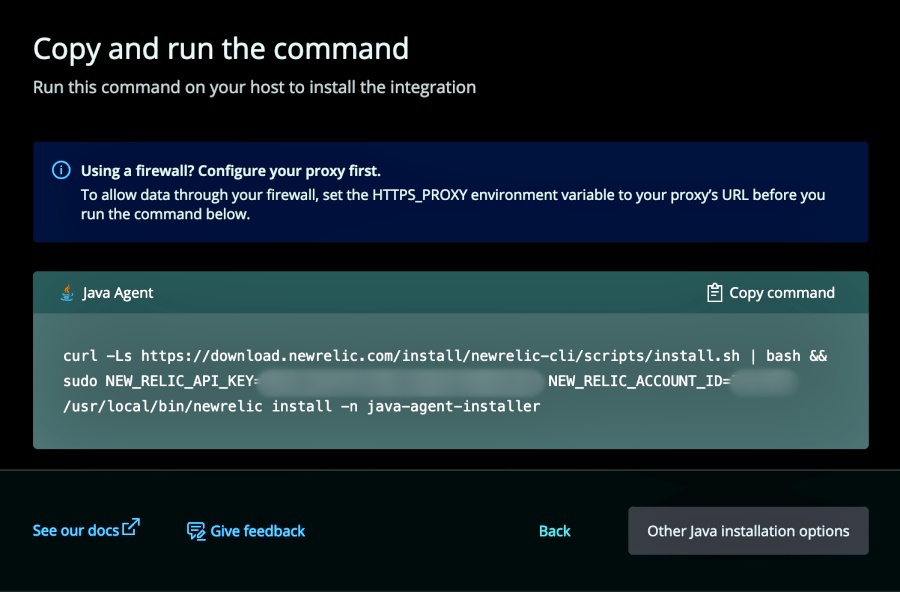The height and width of the screenshot is (592, 900).
Task: Click the blurred NEW_RELIC_API_KEY value
Action: click(x=401, y=382)
